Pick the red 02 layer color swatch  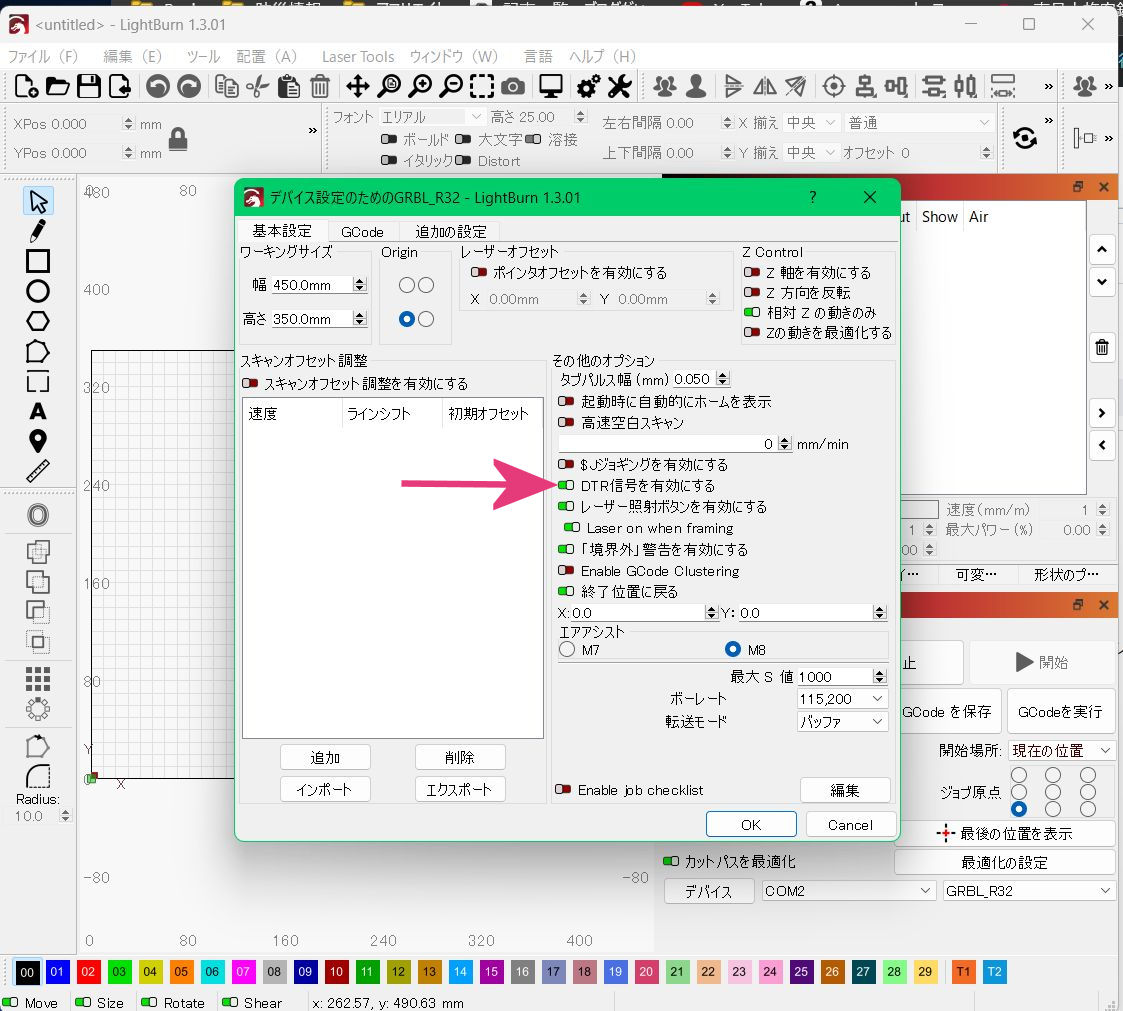pos(88,972)
